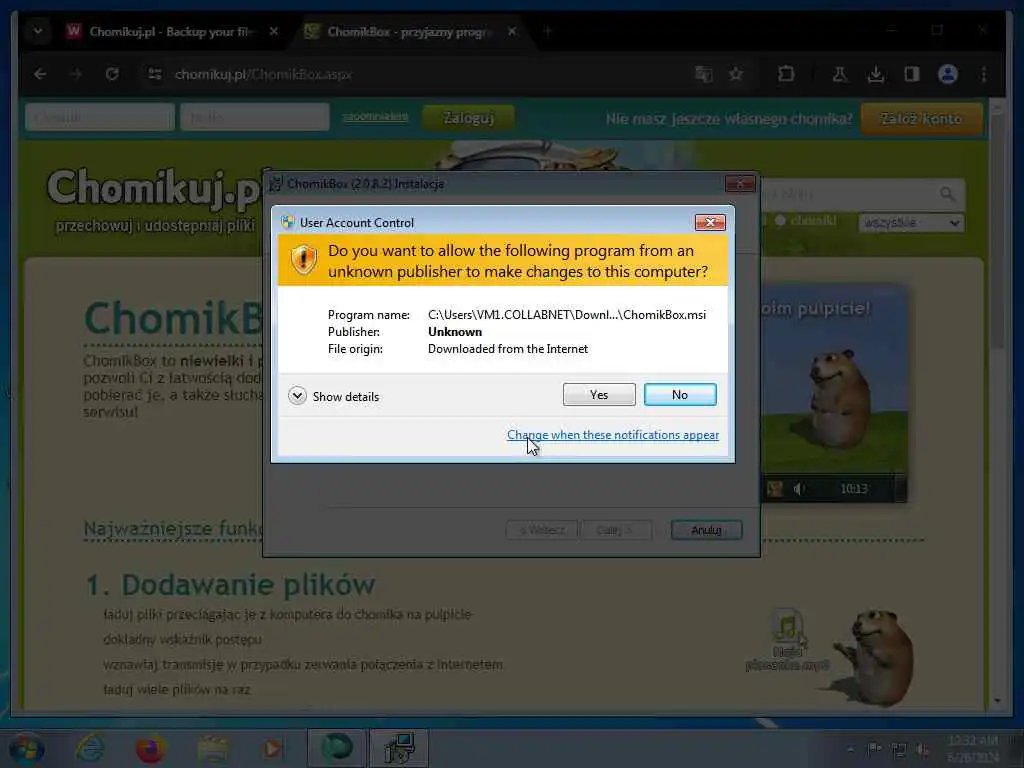
Task: Close the Chomikuj.pl browser tab
Action: (x=274, y=31)
